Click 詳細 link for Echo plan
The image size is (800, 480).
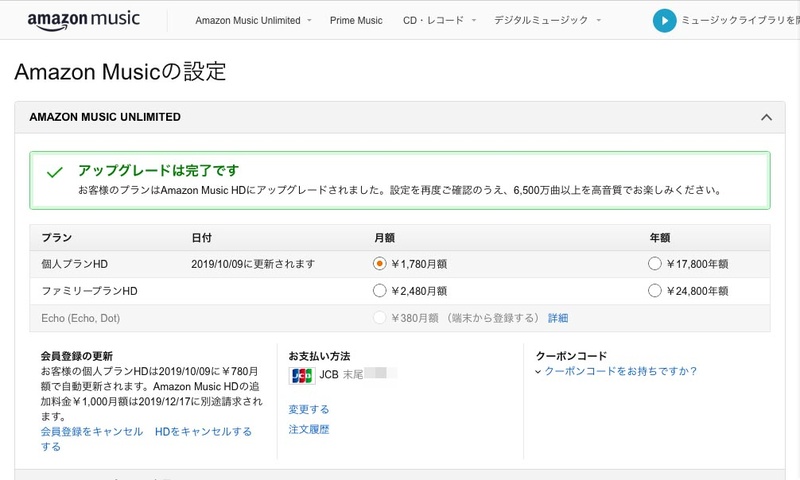(558, 318)
